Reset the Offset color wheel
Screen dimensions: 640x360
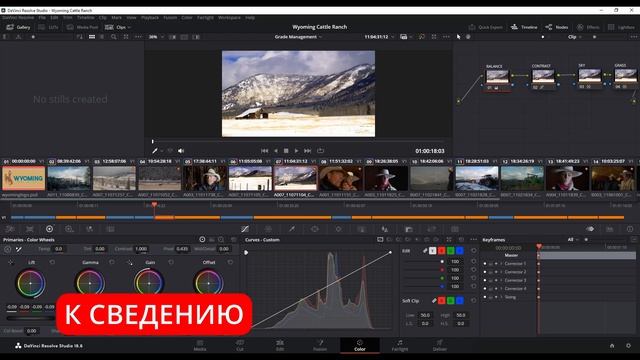[230, 262]
